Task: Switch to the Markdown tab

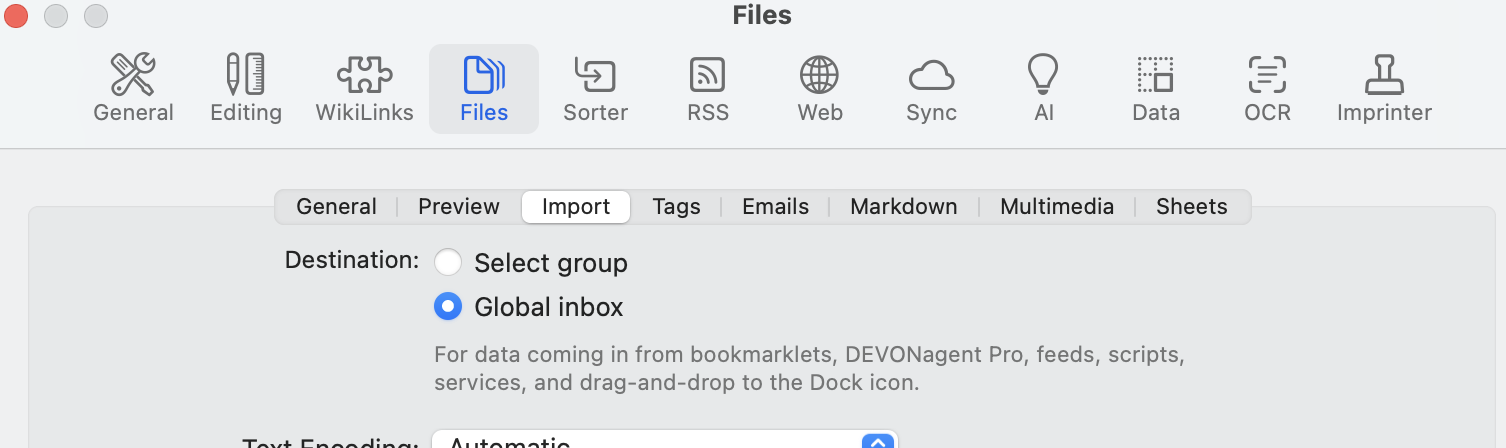Action: pos(903,207)
